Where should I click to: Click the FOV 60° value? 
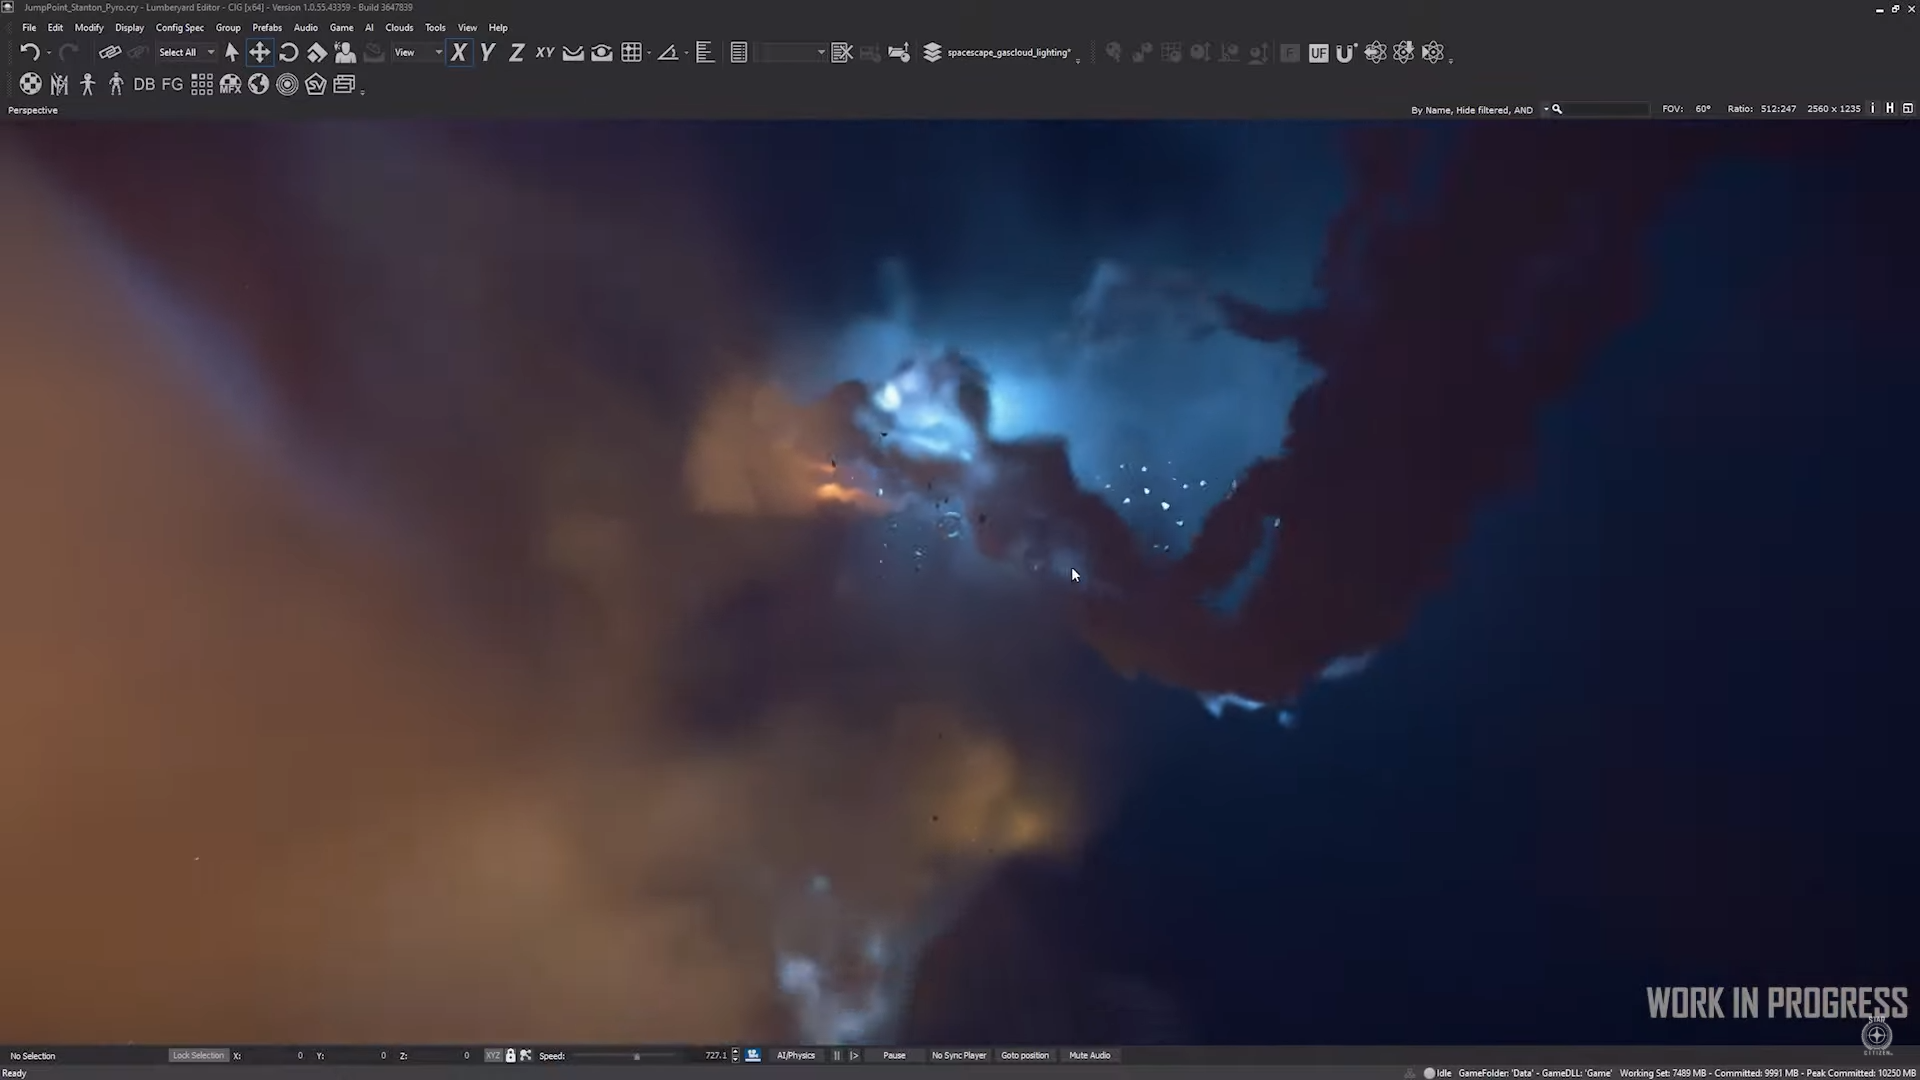[1703, 109]
